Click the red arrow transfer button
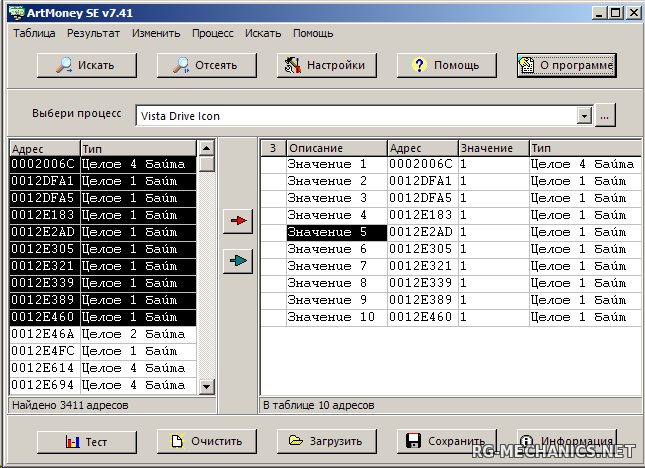This screenshot has width=645, height=468. click(x=238, y=222)
